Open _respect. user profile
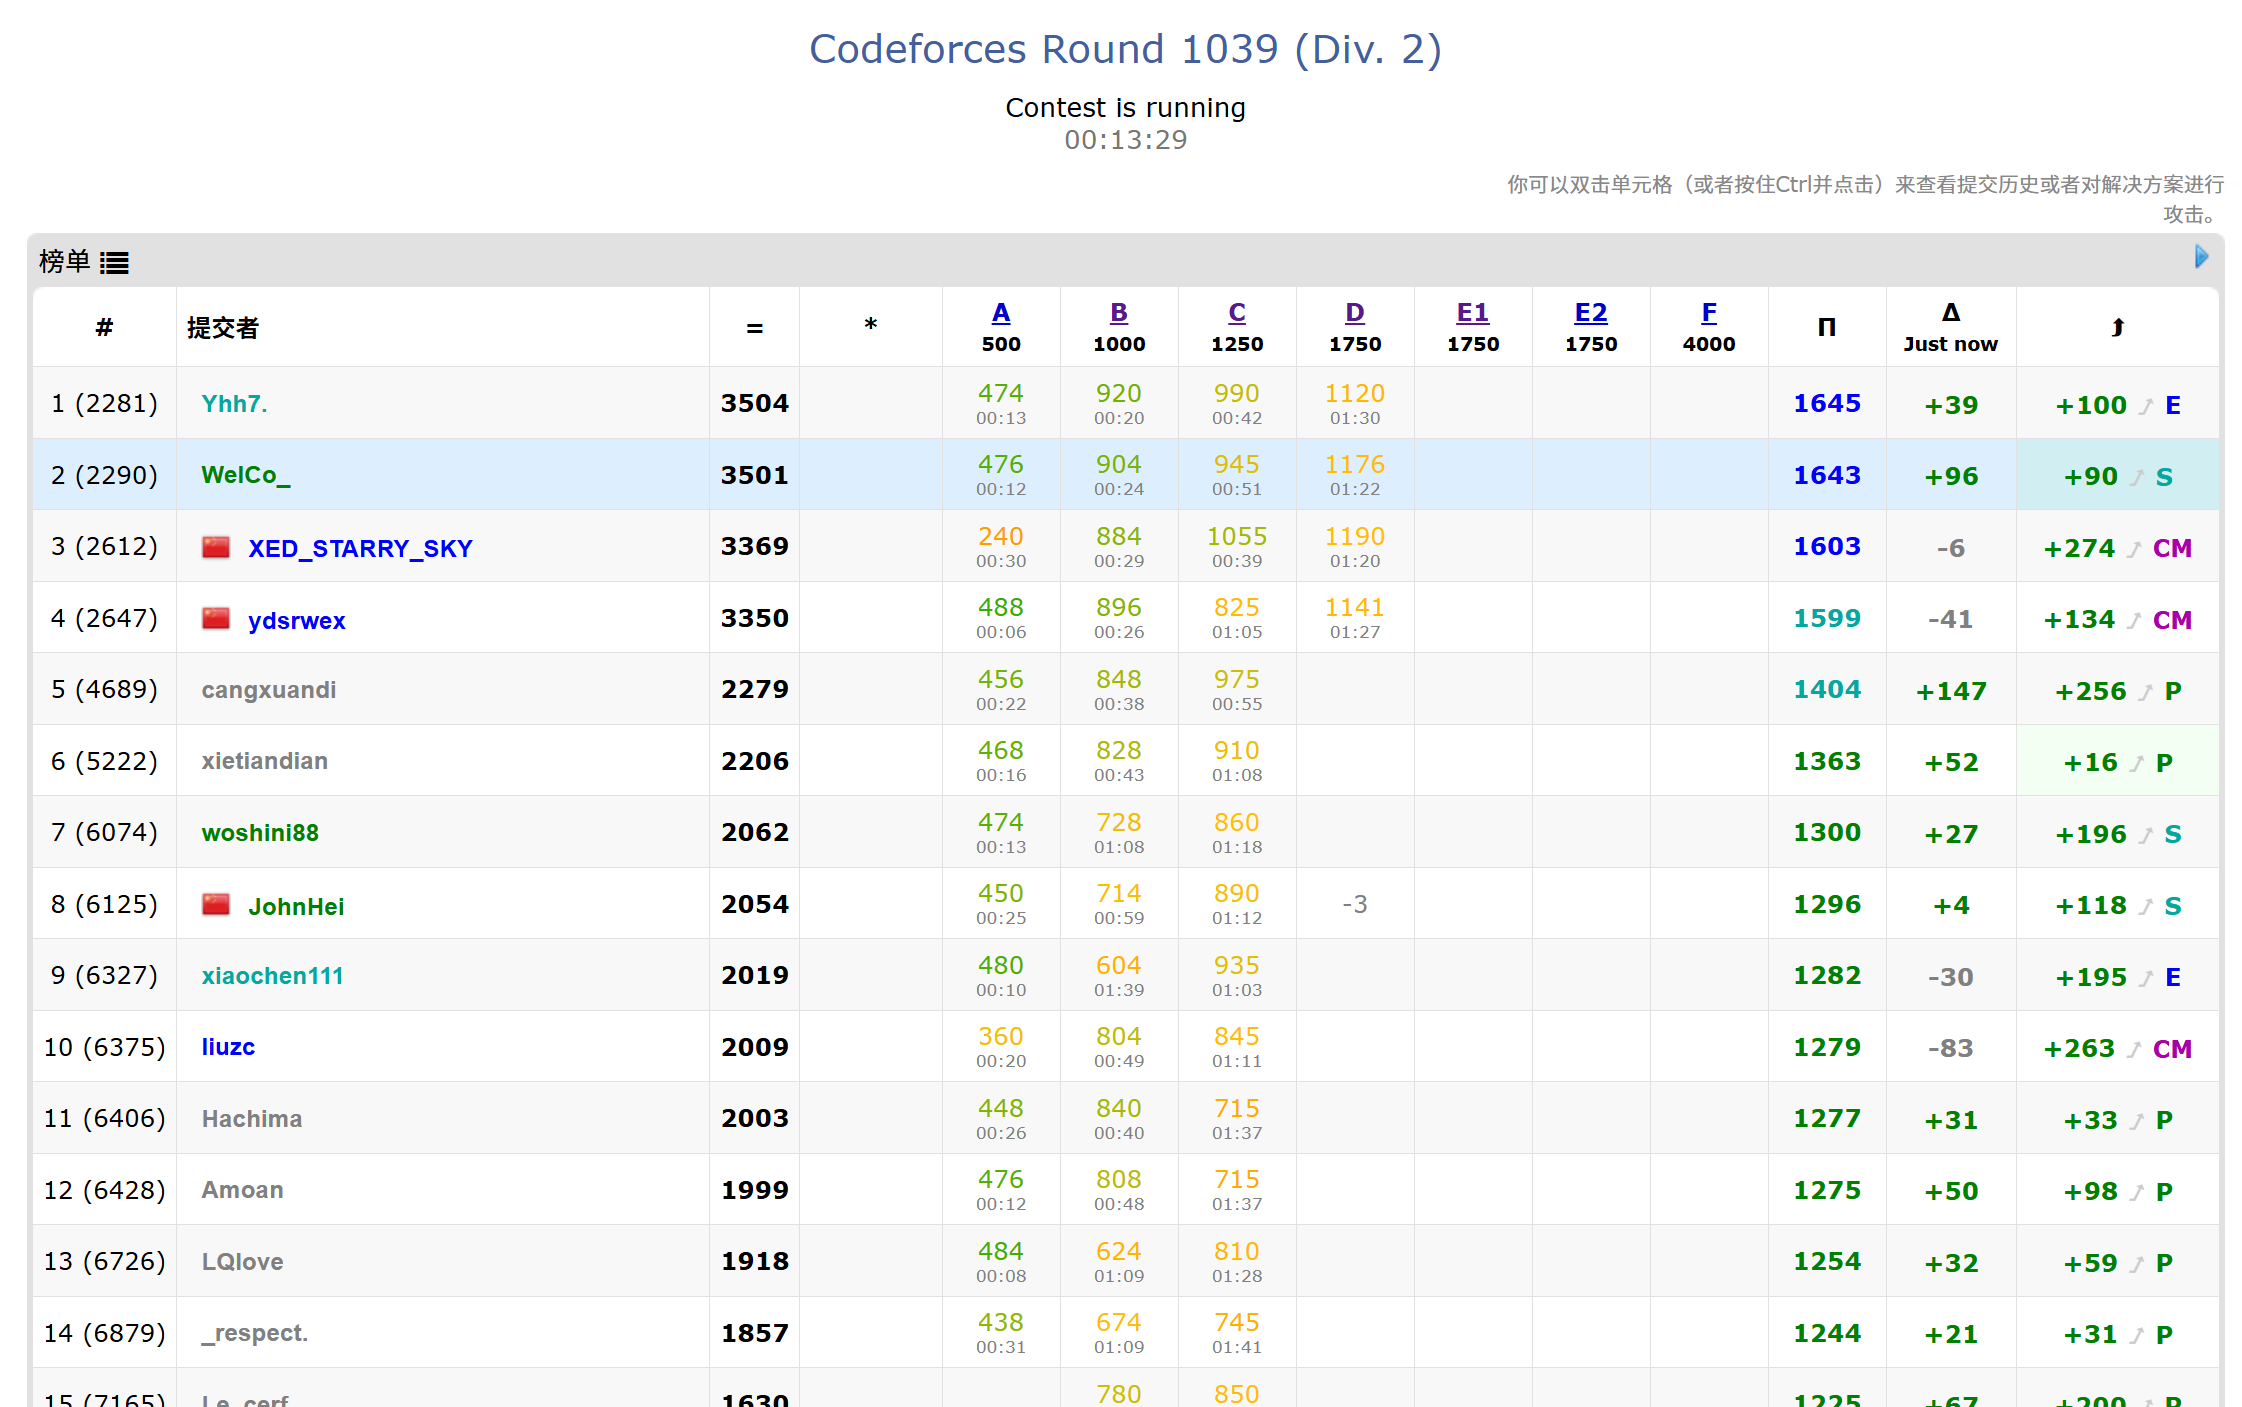 pos(254,1333)
